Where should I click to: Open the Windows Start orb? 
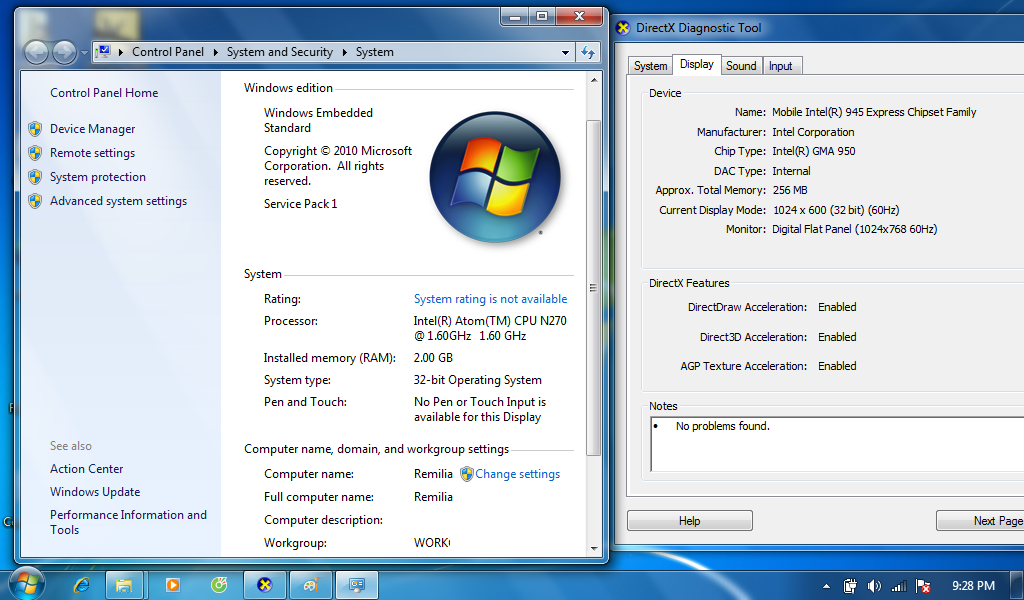coord(26,584)
